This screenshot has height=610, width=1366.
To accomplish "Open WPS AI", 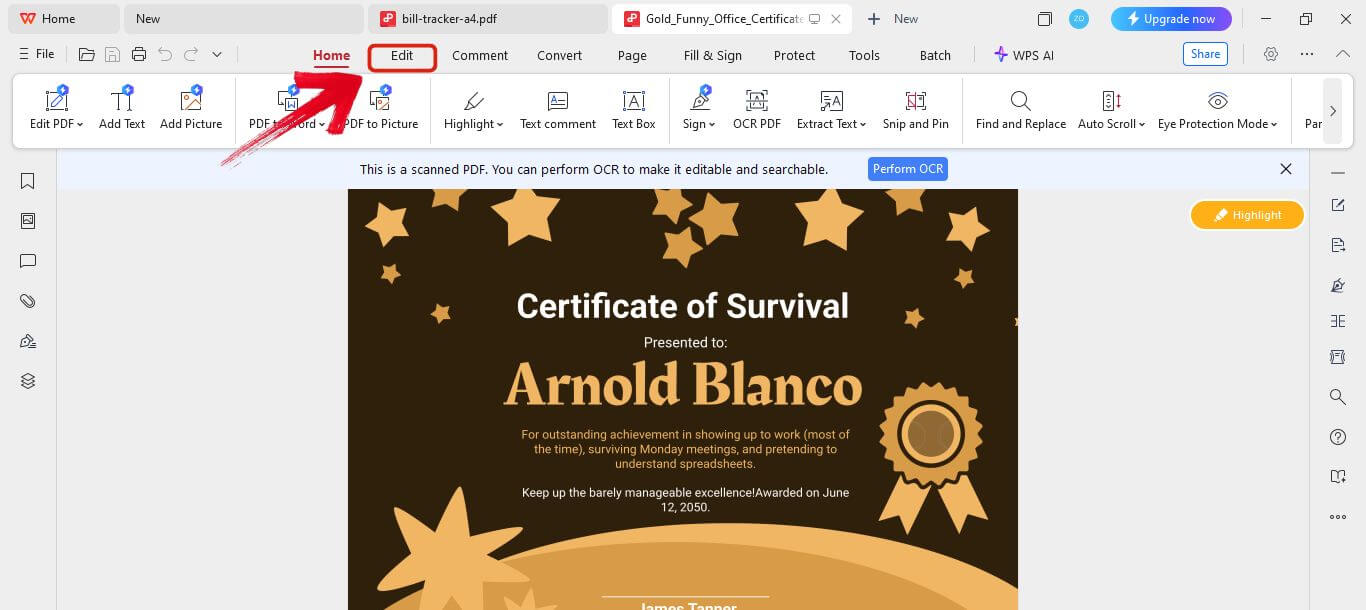I will click(1024, 55).
